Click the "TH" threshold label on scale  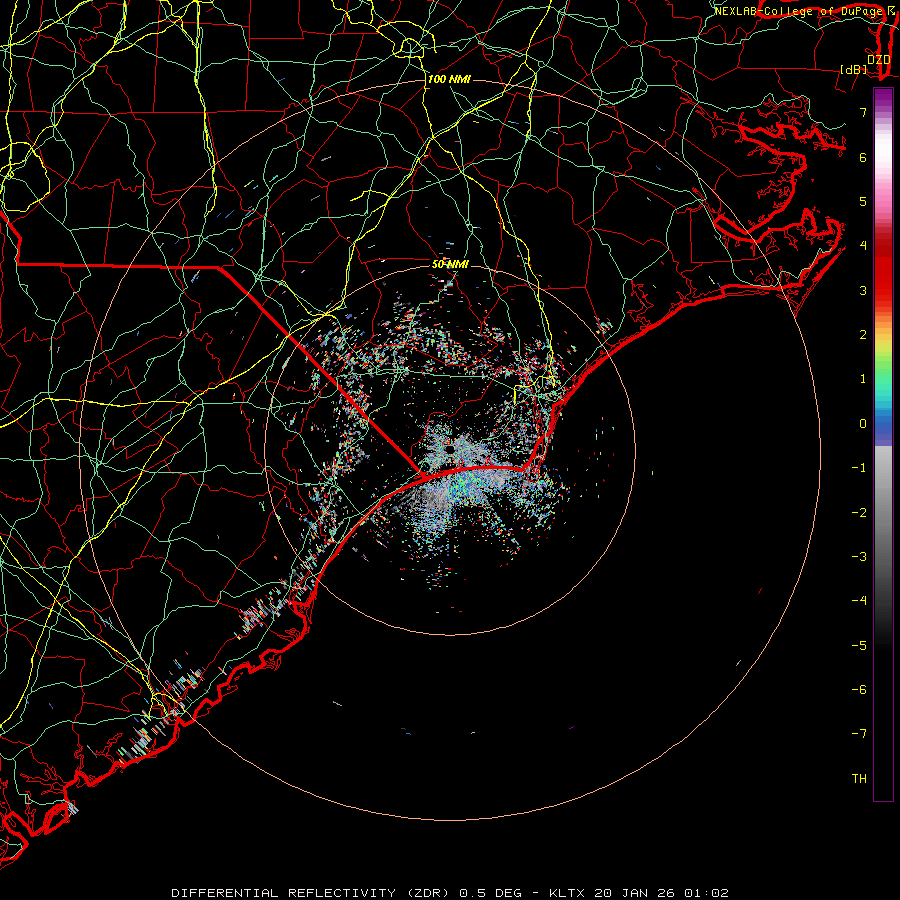click(x=859, y=779)
